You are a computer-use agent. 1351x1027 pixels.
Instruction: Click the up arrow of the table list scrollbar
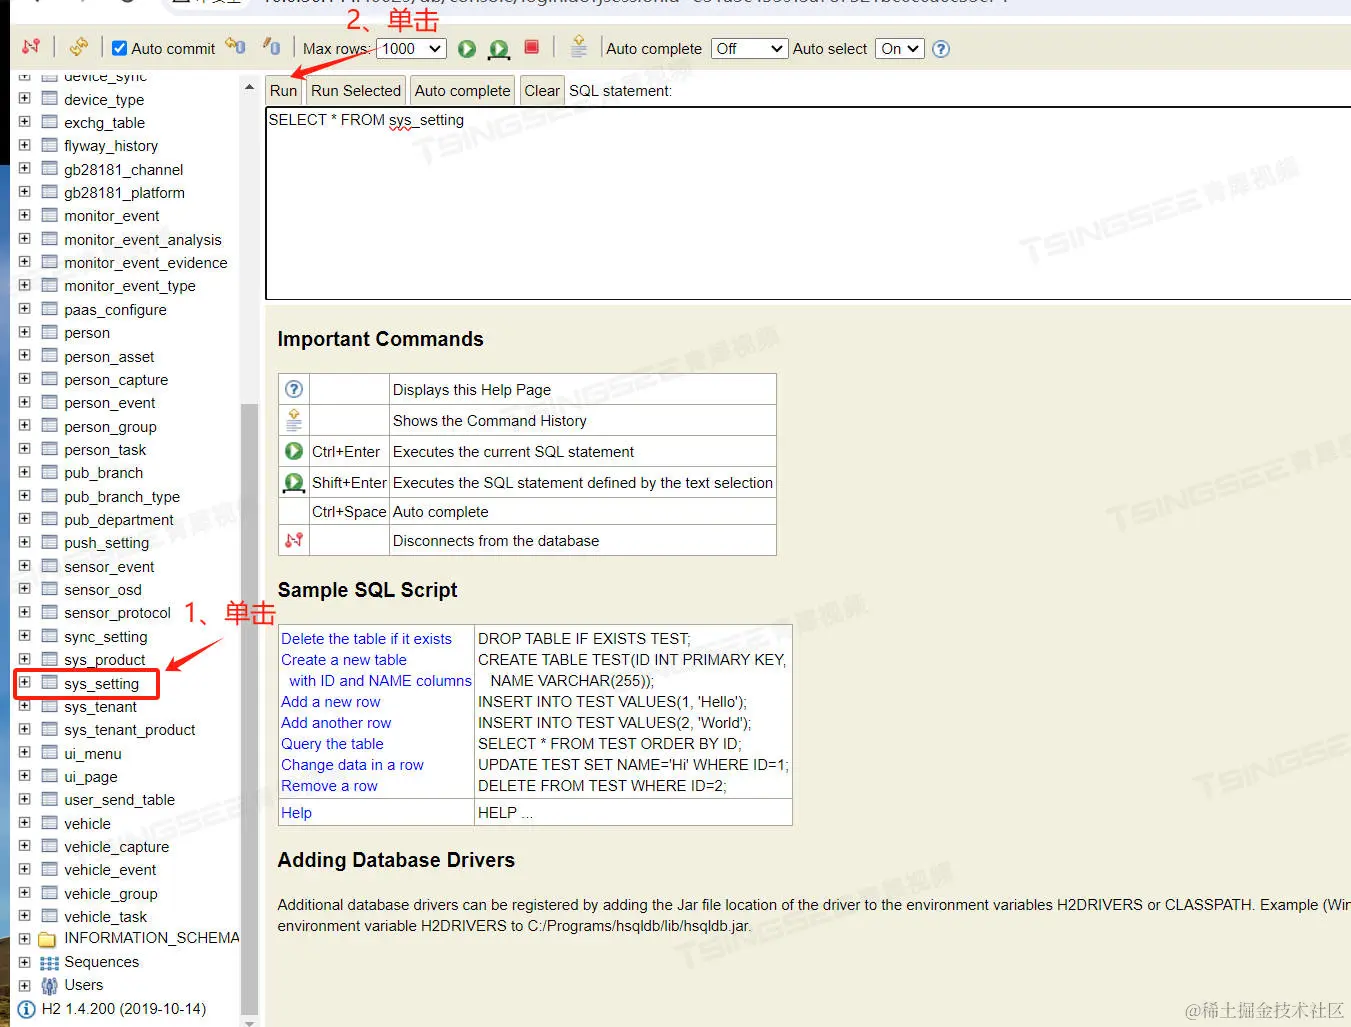point(249,87)
